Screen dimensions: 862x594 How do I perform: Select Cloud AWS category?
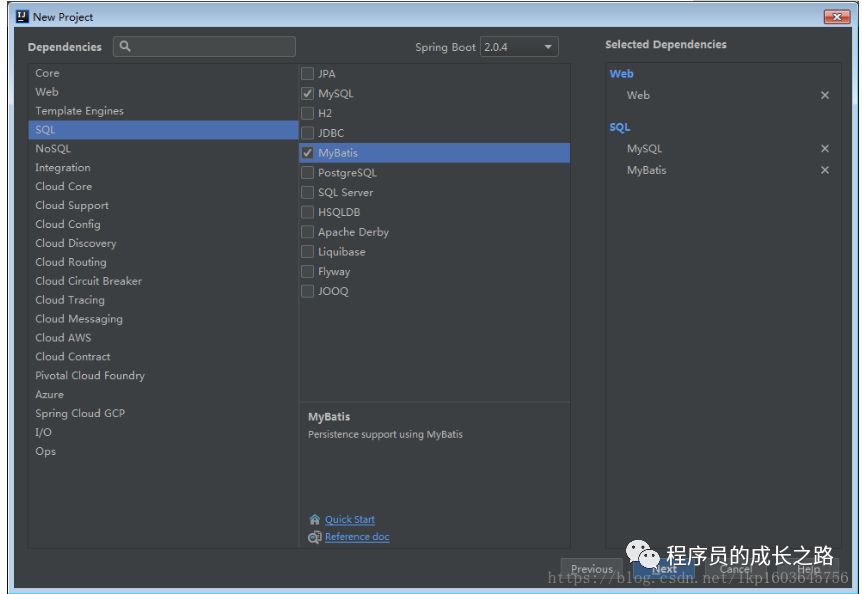pyautogui.click(x=163, y=337)
